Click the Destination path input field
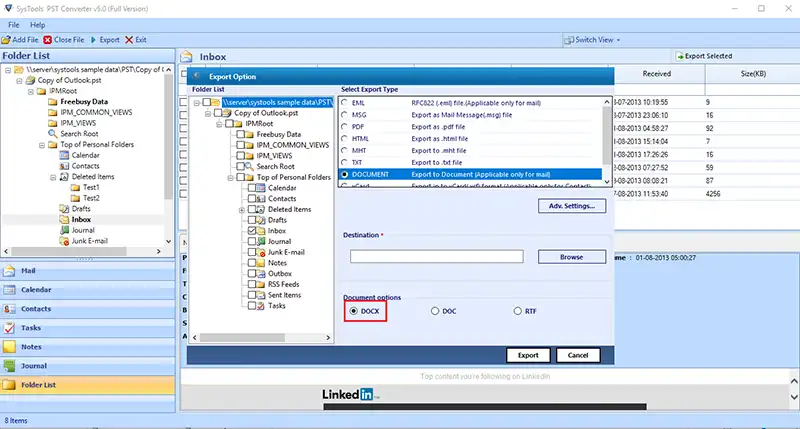 click(x=437, y=256)
